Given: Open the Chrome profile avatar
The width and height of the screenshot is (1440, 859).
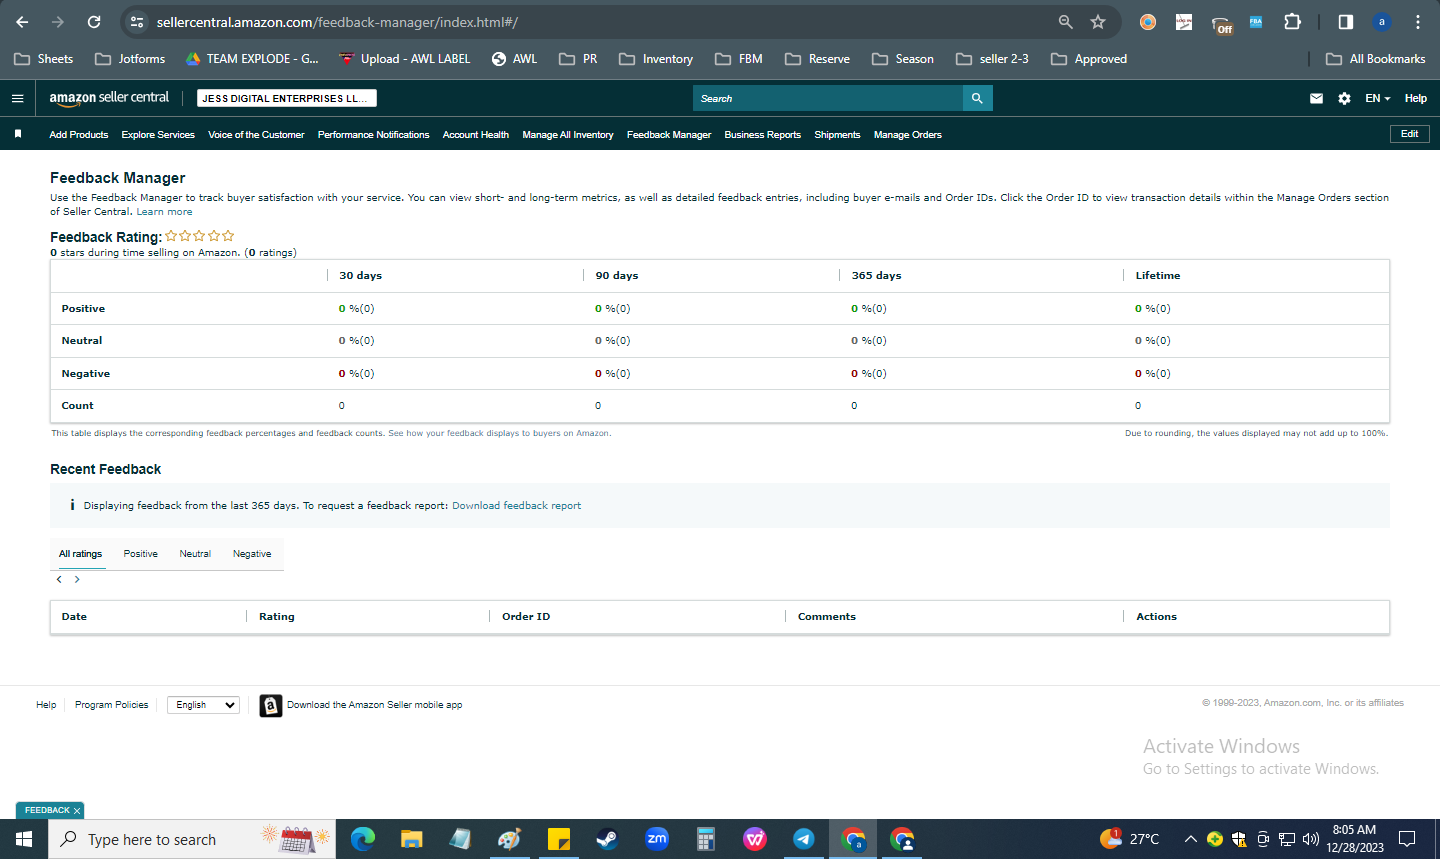Looking at the screenshot, I should coord(1382,22).
